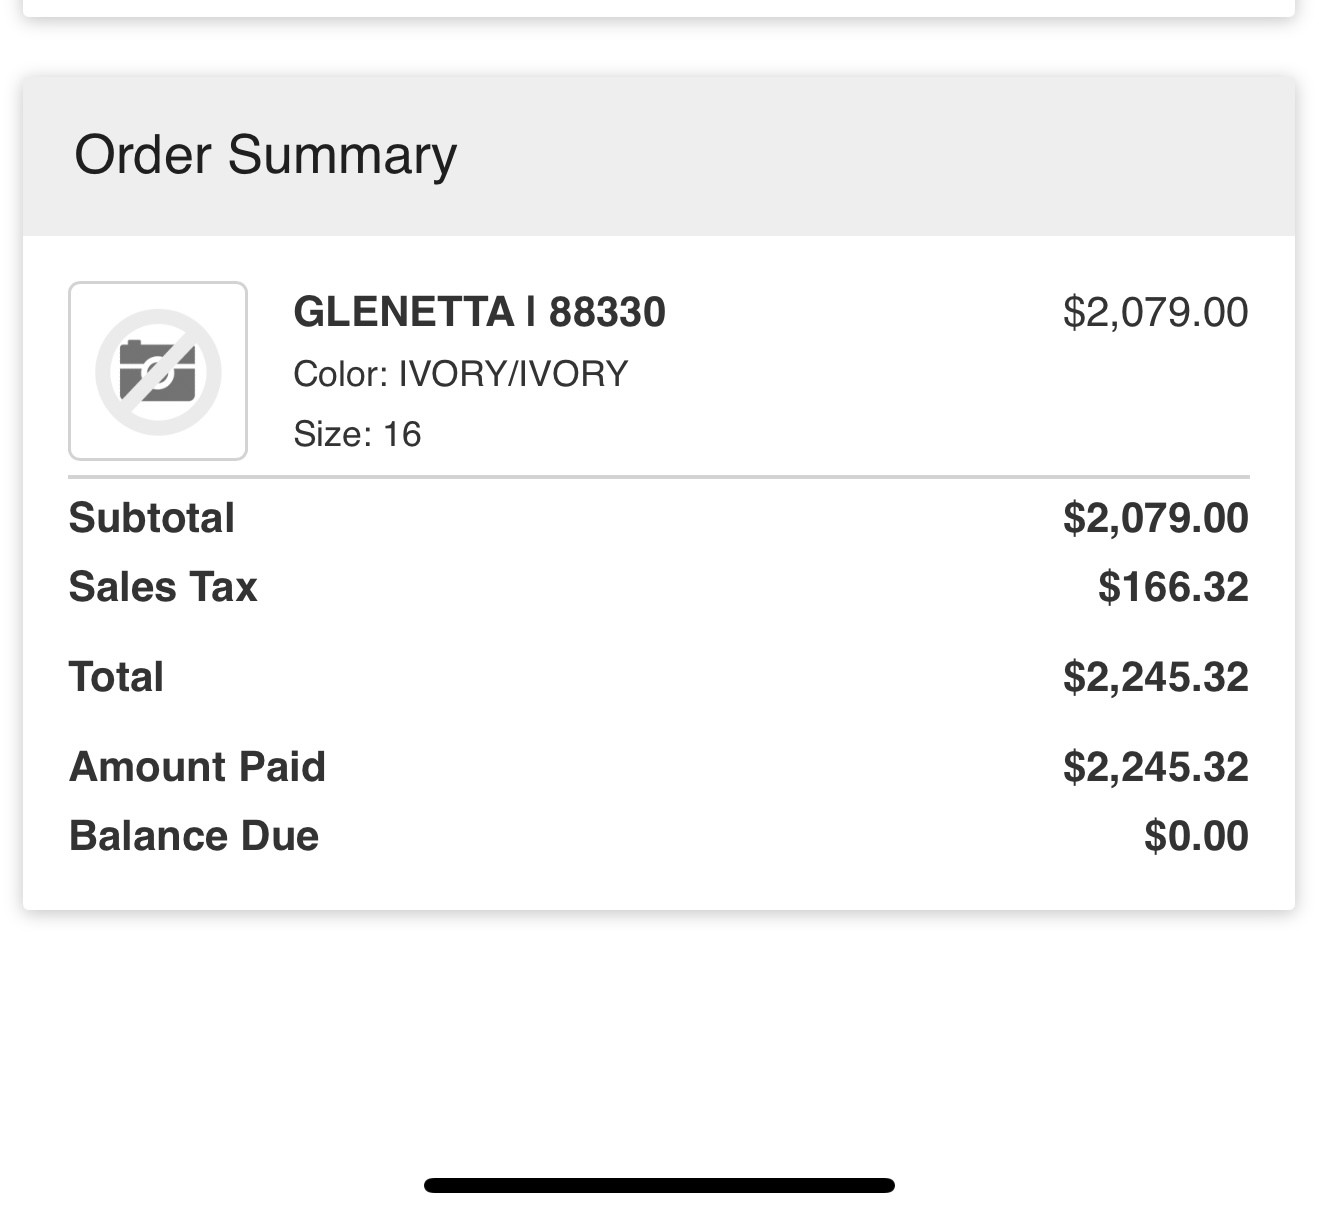Click the item price $2,079.00 beside GLENETTA

(1155, 312)
